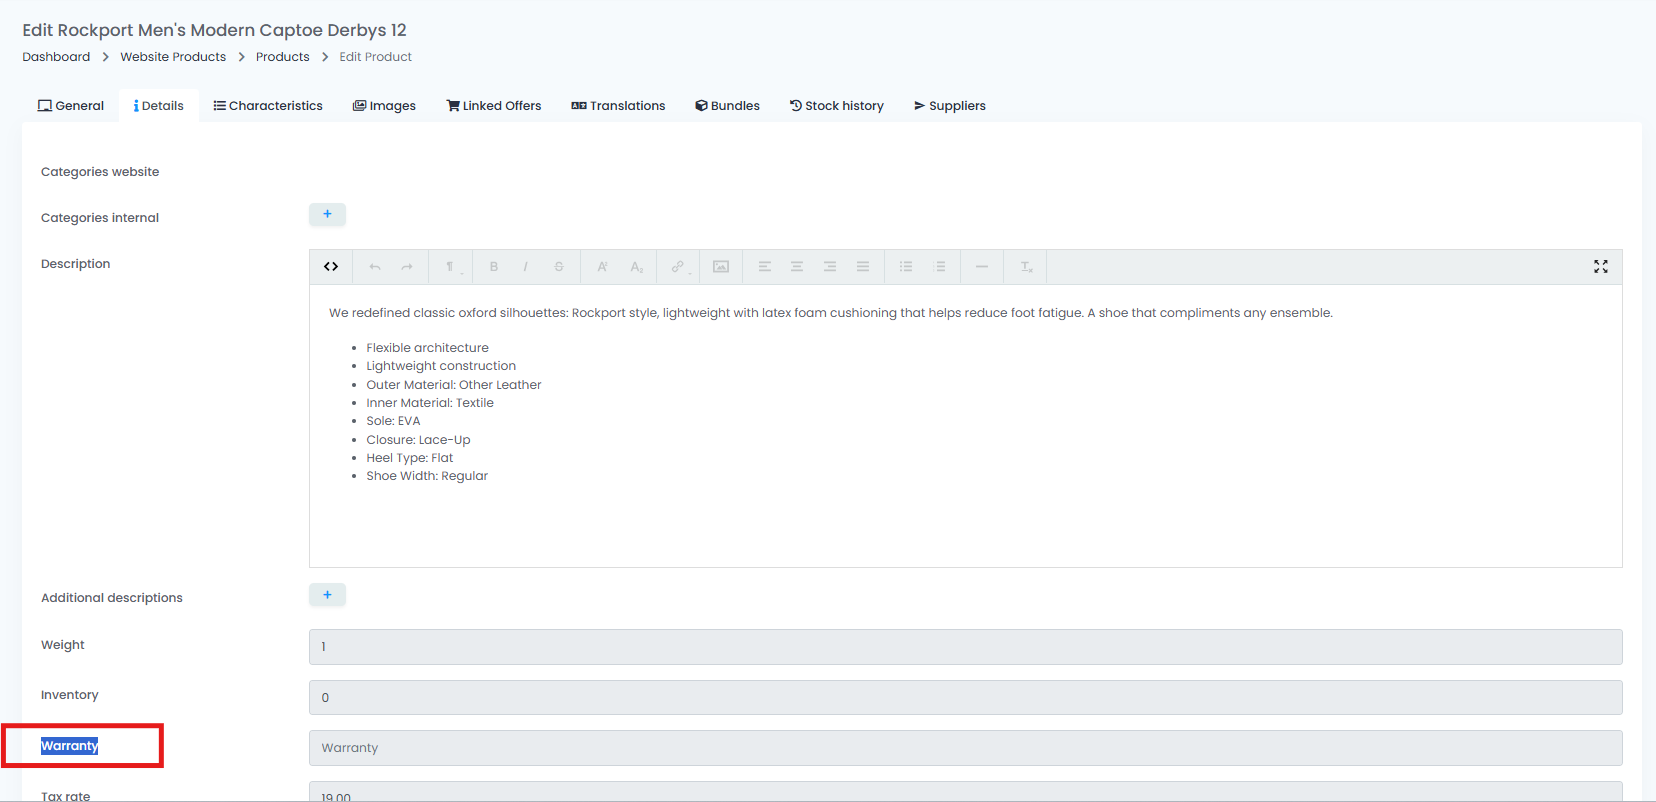Open the paragraph format dropdown
This screenshot has width=1656, height=802.
coord(451,267)
